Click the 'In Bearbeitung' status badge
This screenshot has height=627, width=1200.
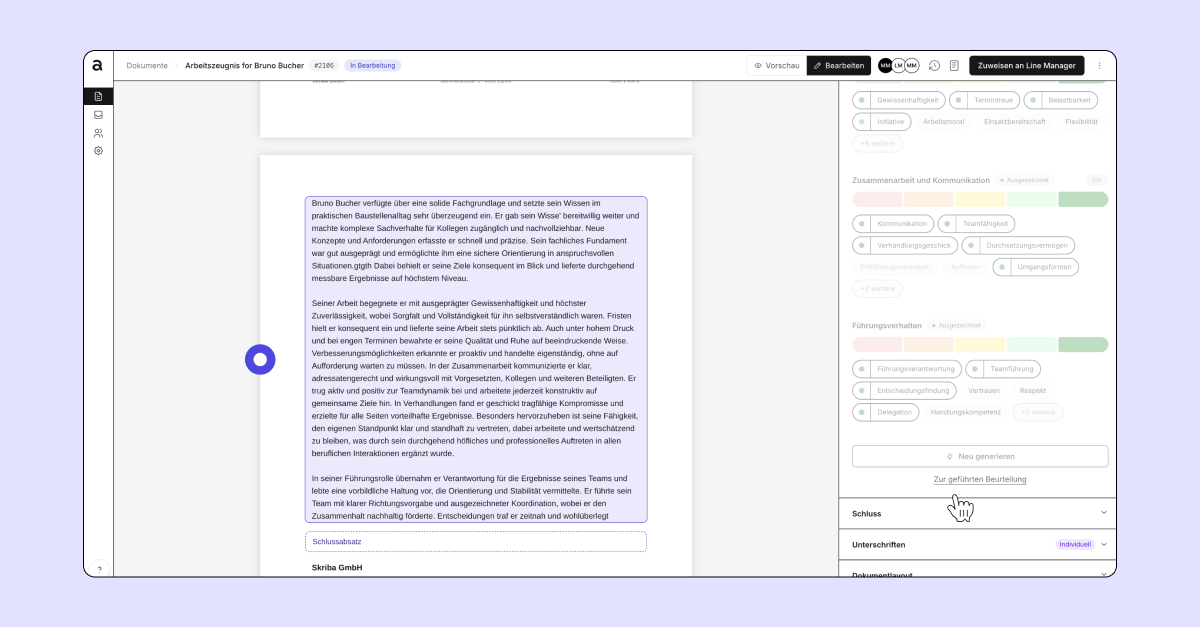point(372,65)
